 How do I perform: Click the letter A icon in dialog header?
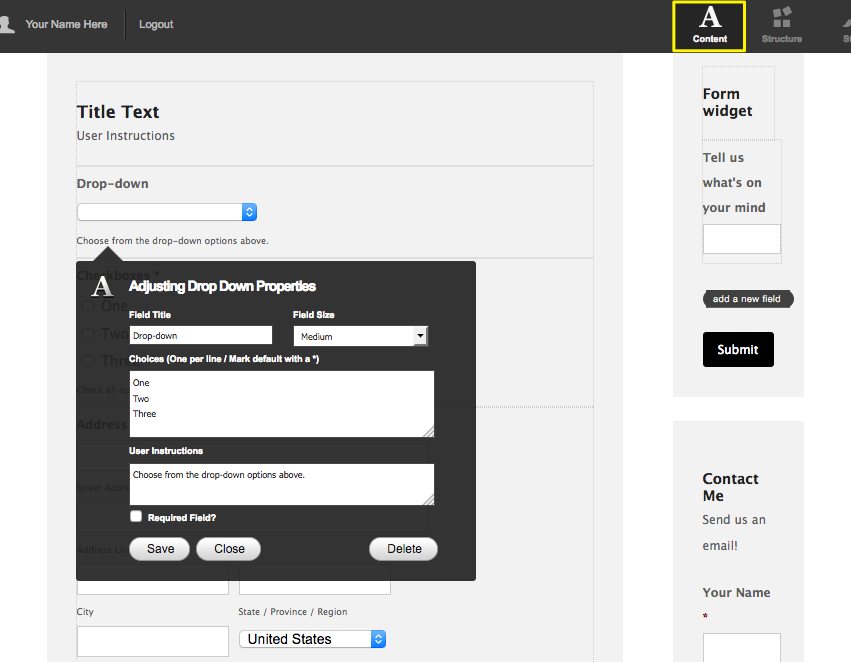coord(103,285)
